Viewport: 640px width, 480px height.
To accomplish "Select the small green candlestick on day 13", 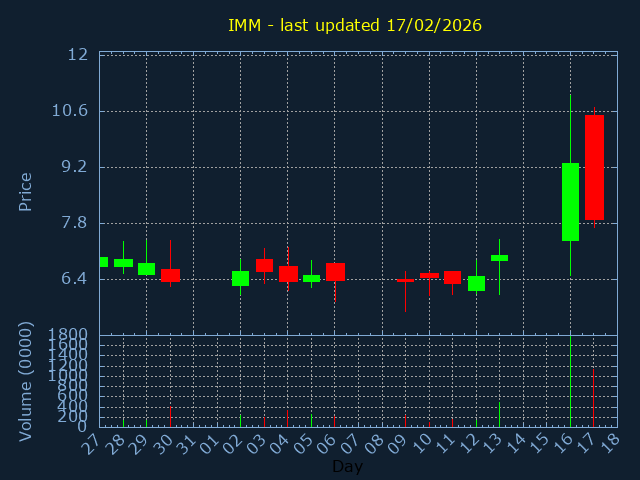I will coord(499,258).
